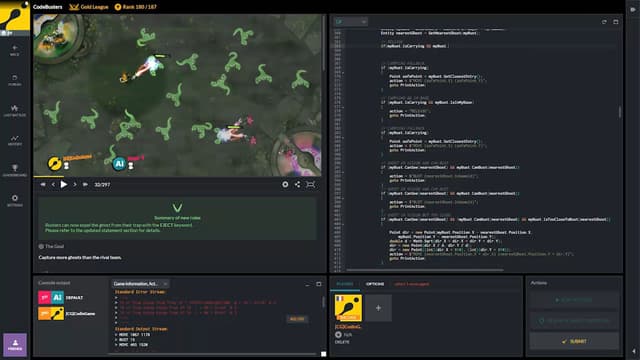Add a player with plus tile

click(378, 308)
